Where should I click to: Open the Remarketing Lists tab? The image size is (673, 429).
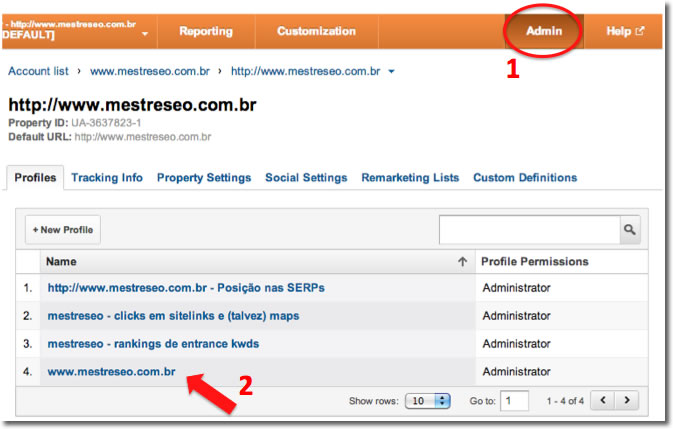(410, 178)
